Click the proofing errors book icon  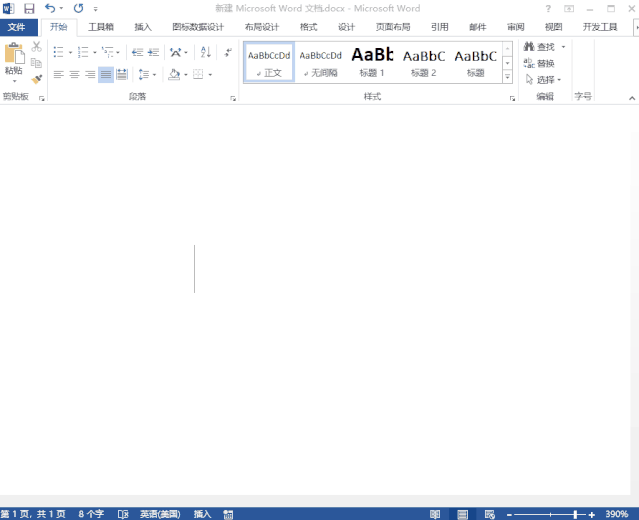123,514
